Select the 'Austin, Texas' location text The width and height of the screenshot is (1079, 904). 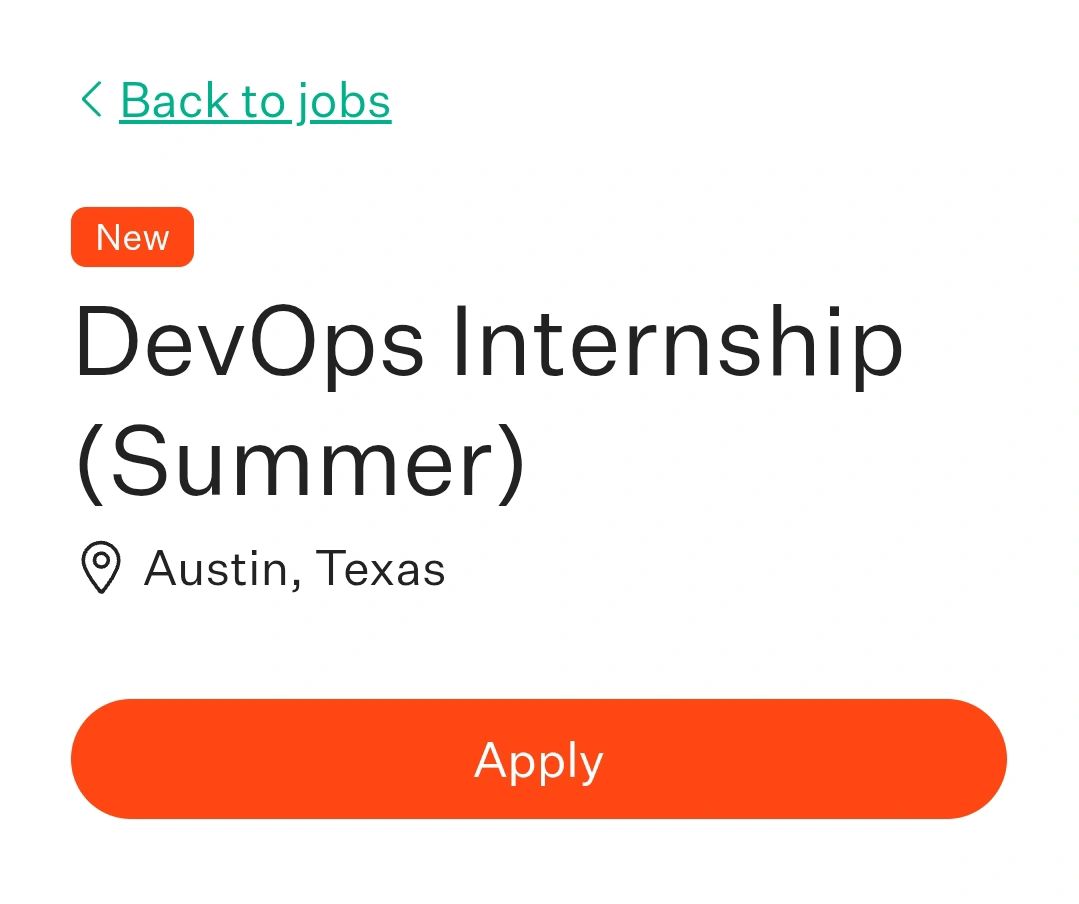point(294,569)
